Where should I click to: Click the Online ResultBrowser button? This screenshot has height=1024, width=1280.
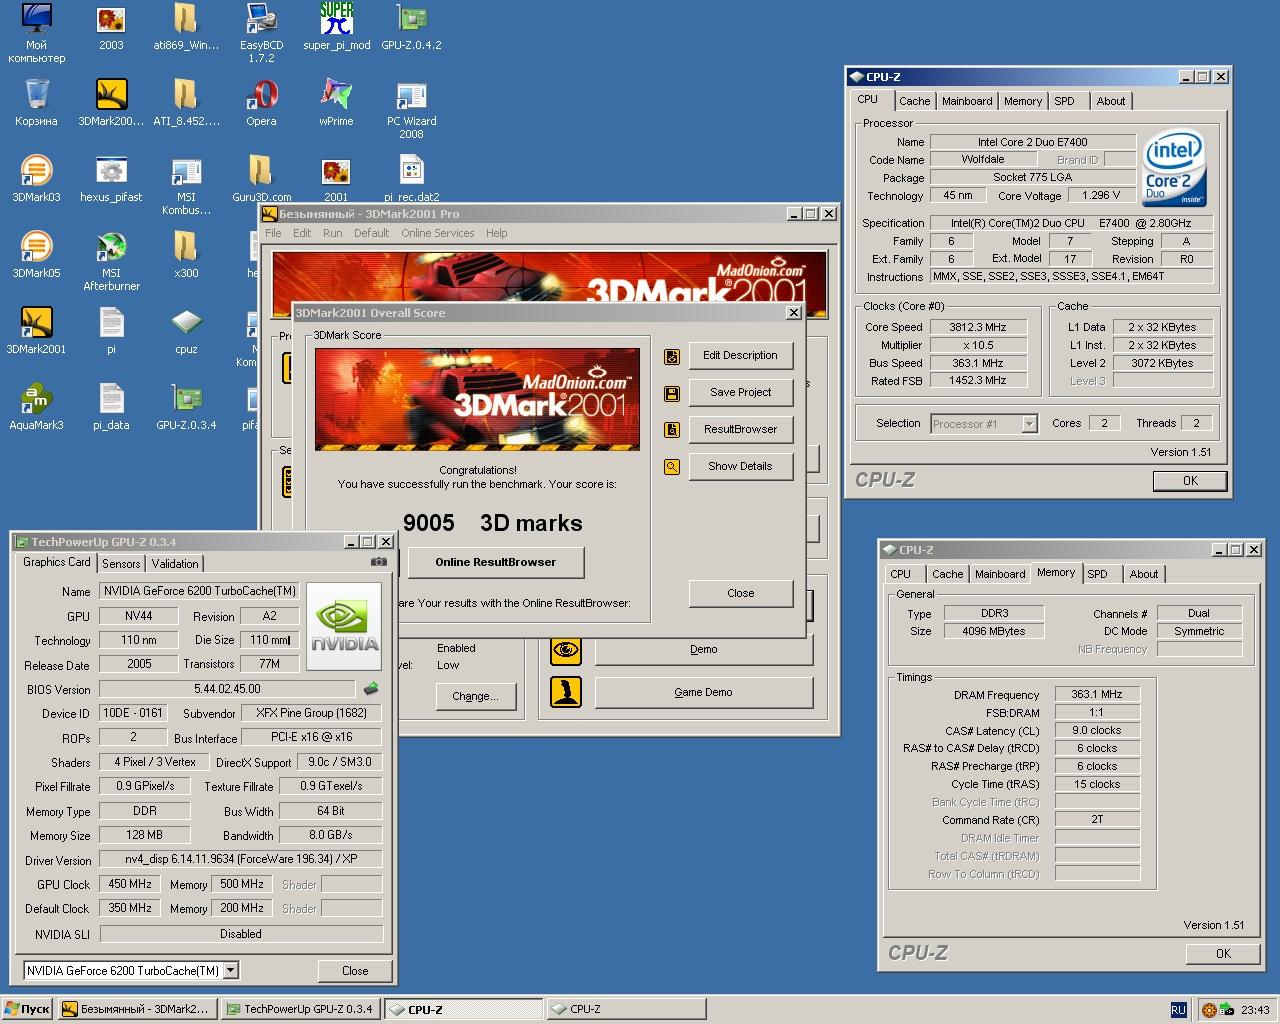pos(495,562)
